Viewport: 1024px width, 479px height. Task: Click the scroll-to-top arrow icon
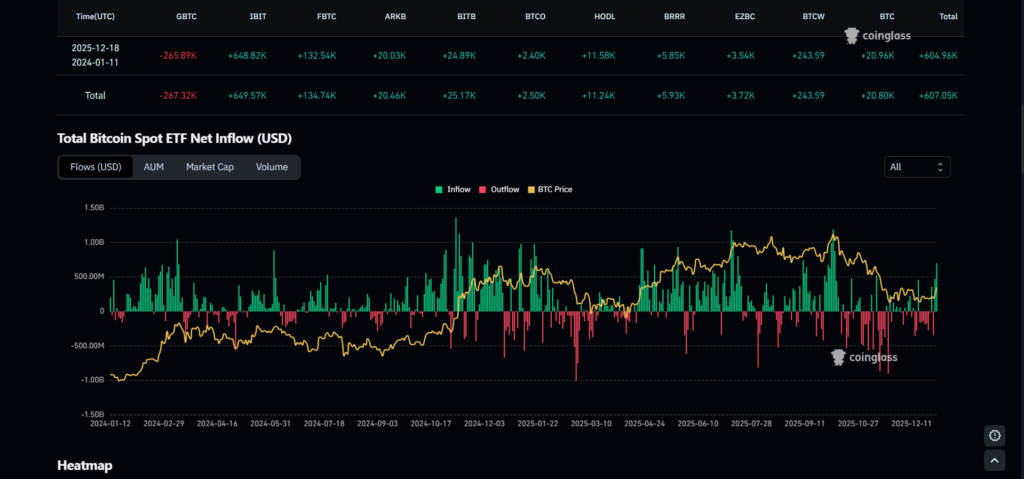(x=993, y=460)
